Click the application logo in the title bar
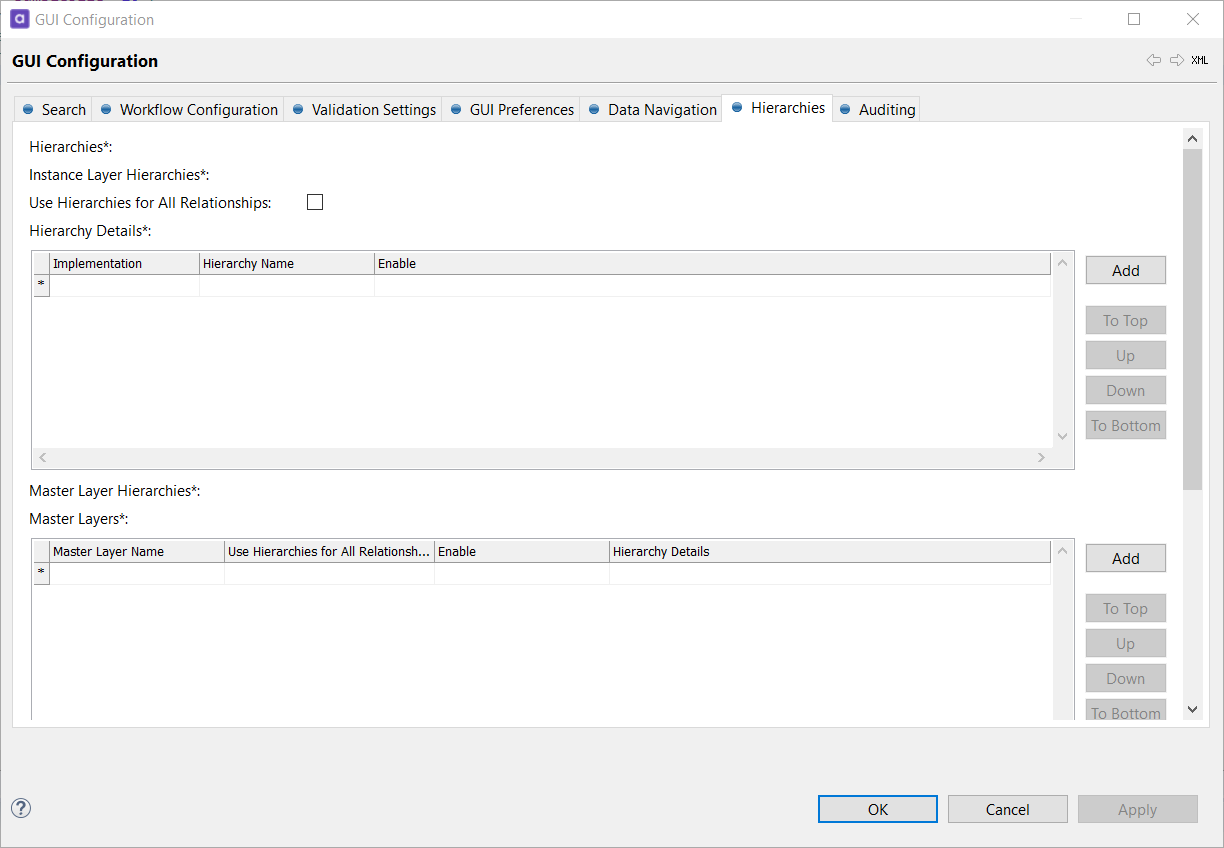The height and width of the screenshot is (848, 1224). [x=19, y=19]
